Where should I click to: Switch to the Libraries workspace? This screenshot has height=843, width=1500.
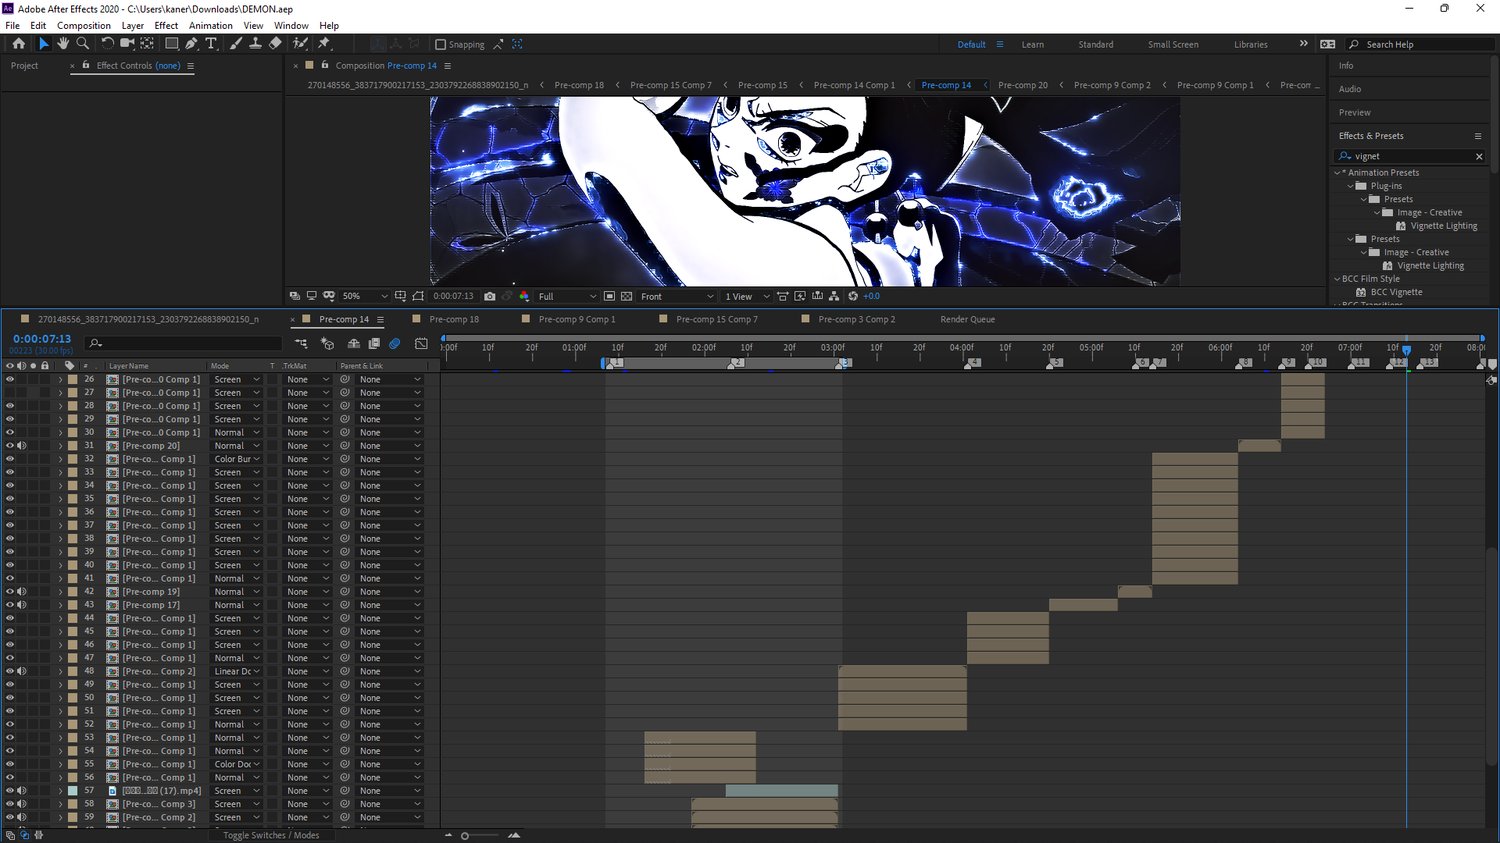pyautogui.click(x=1251, y=45)
